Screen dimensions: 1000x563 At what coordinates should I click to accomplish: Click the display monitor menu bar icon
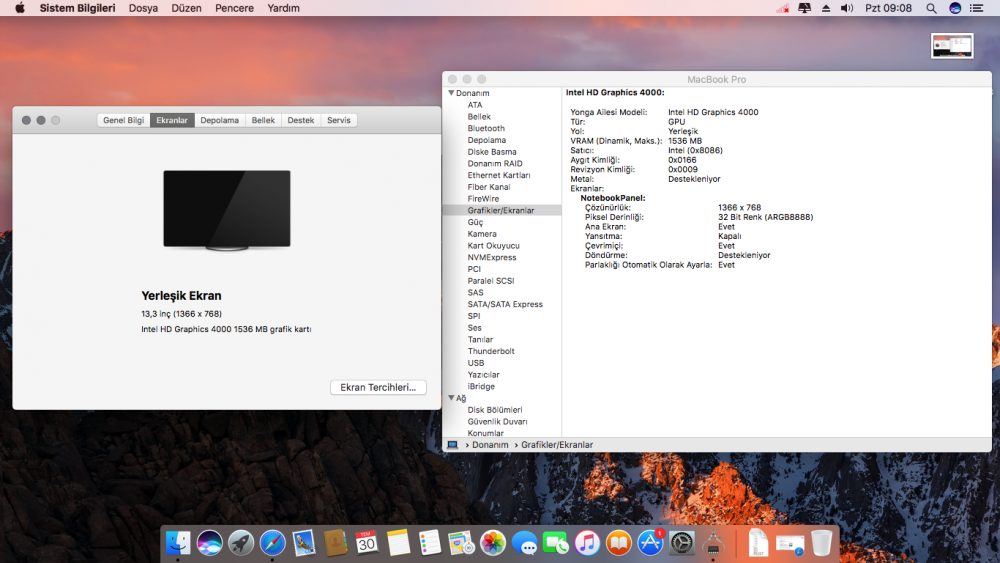click(804, 8)
